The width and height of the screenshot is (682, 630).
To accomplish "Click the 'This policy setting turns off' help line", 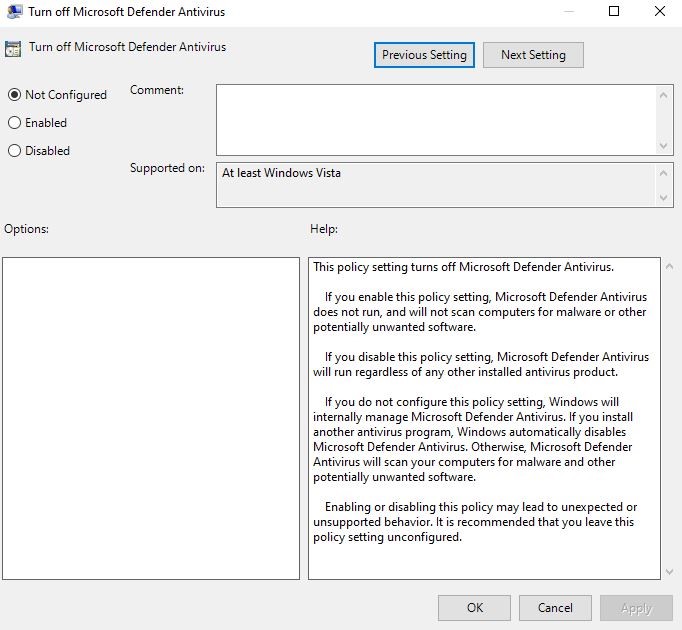I will pos(463,267).
